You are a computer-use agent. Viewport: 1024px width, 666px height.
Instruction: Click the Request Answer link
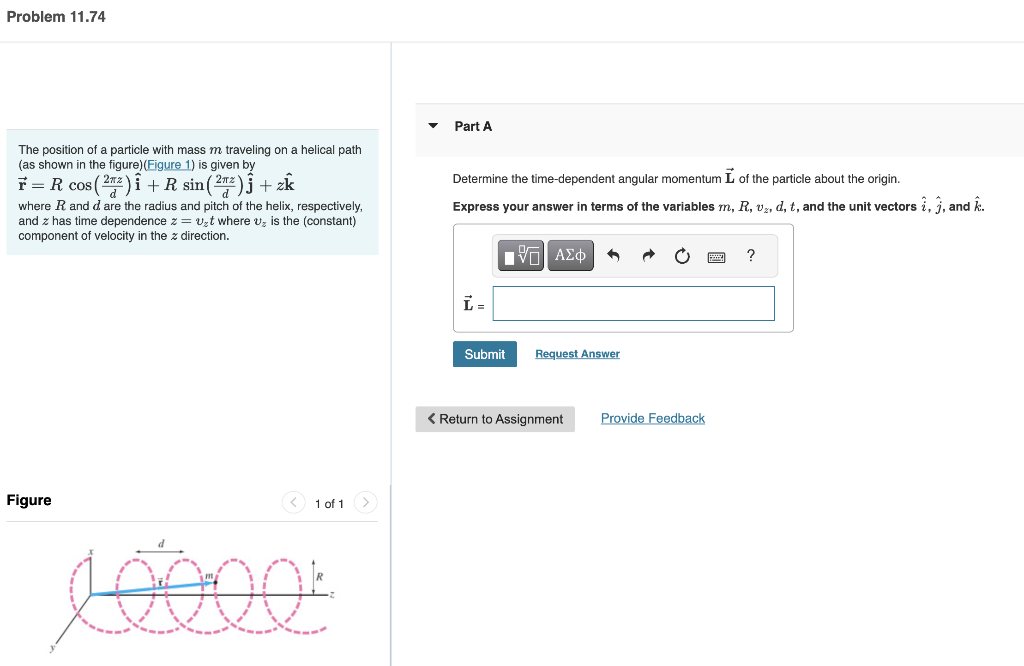point(577,353)
